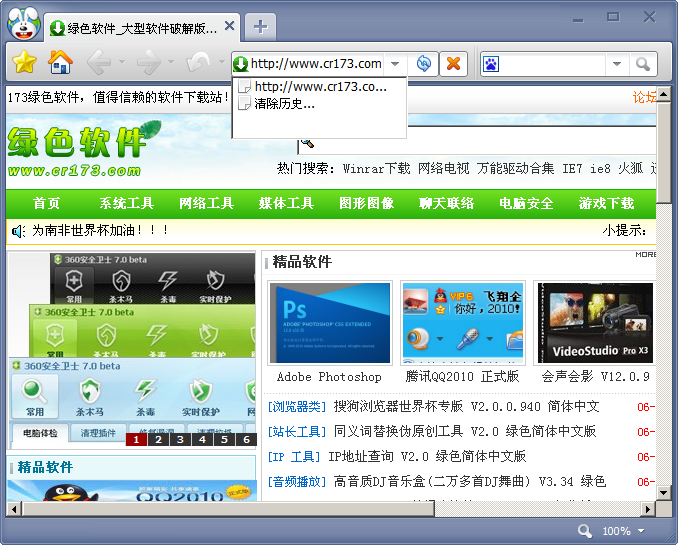Screen dimensions: 678x545
Task: Switch to the 绿色软件 browser tab
Action: [x=140, y=29]
